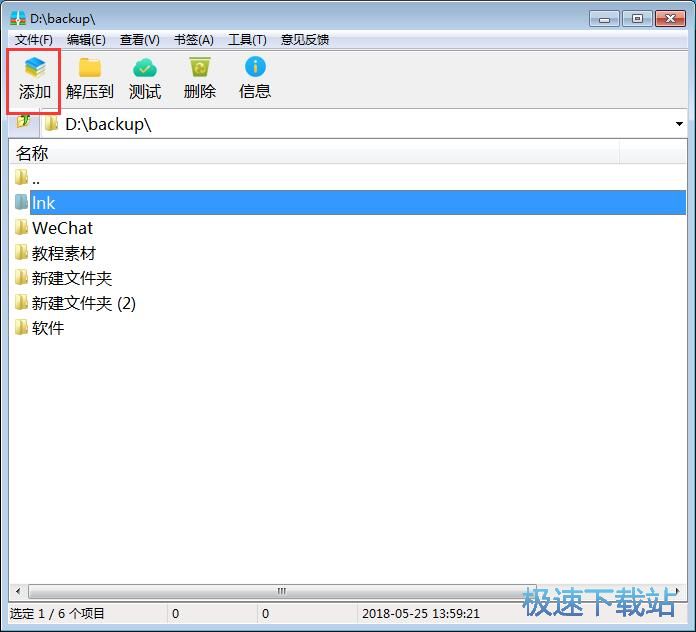Screen dimensions: 696x632
Task: Run the 测试 (Test) archive tool
Action: (145, 67)
